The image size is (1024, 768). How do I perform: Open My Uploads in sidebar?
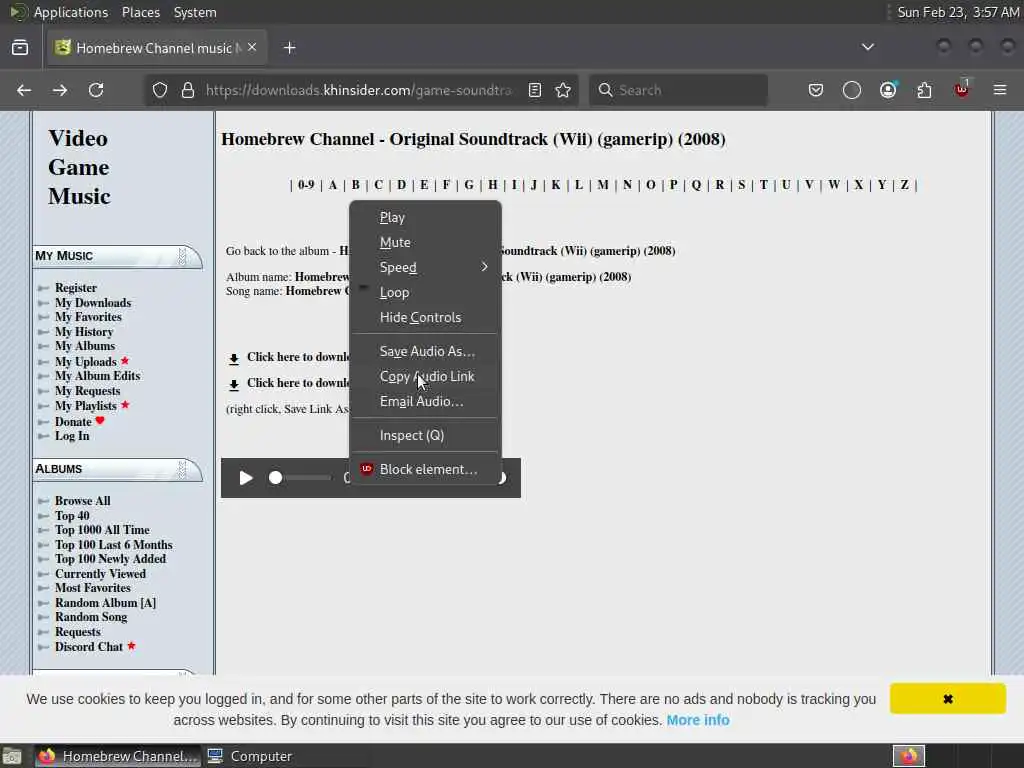86,361
